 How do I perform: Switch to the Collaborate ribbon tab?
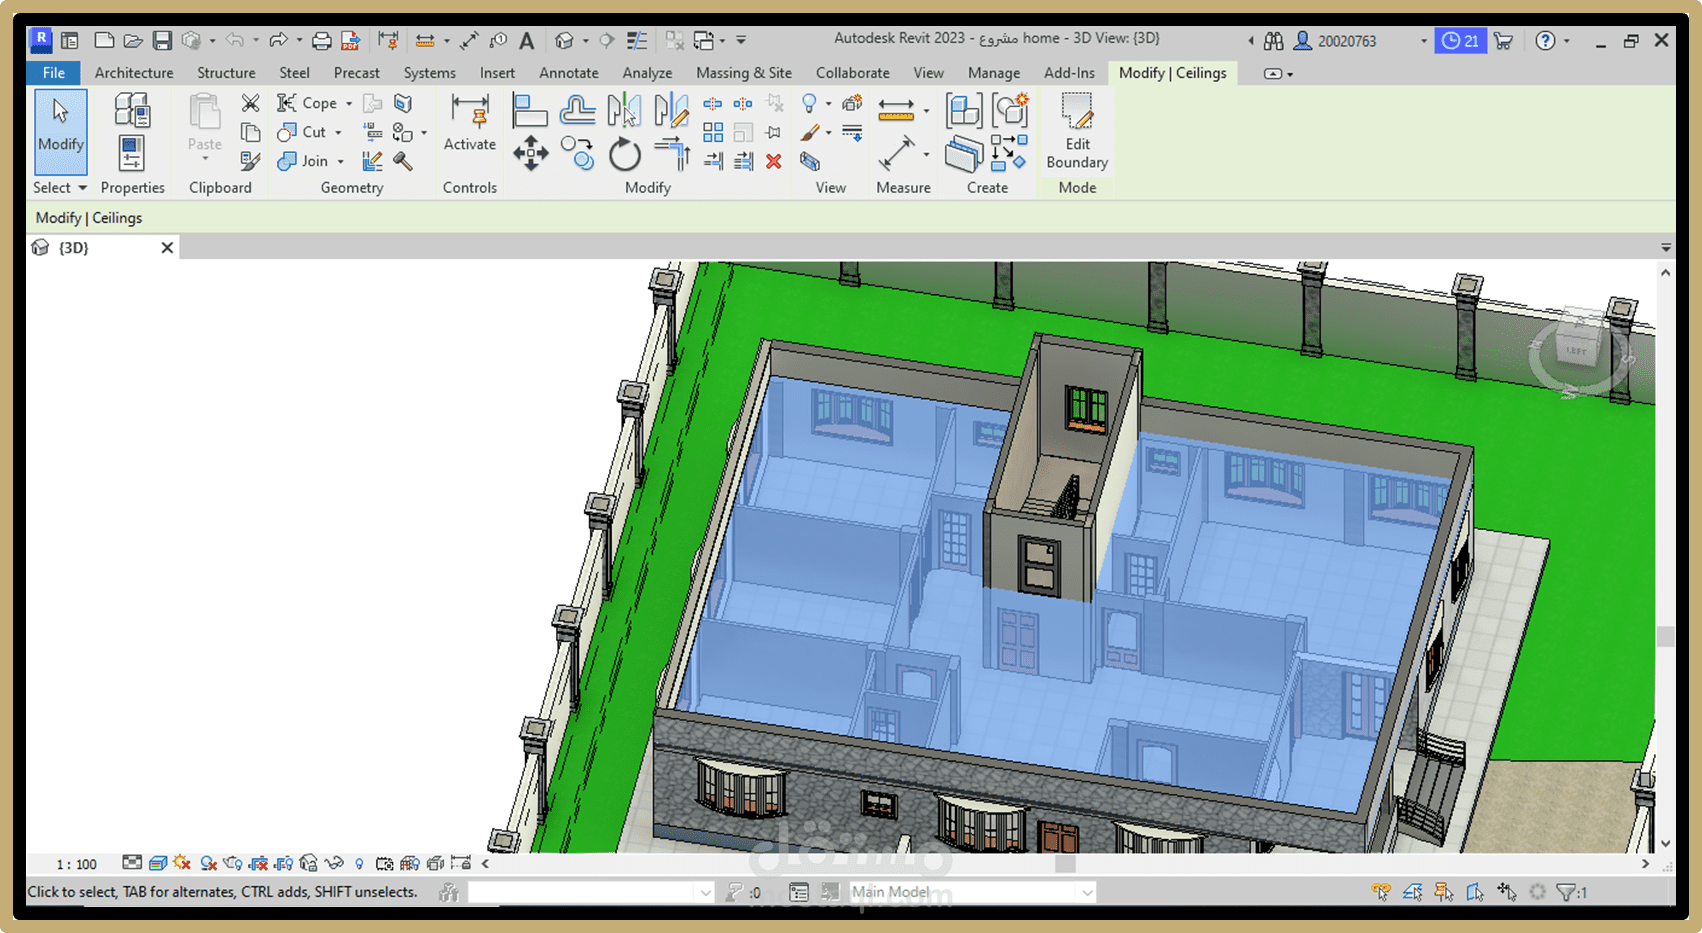[853, 73]
